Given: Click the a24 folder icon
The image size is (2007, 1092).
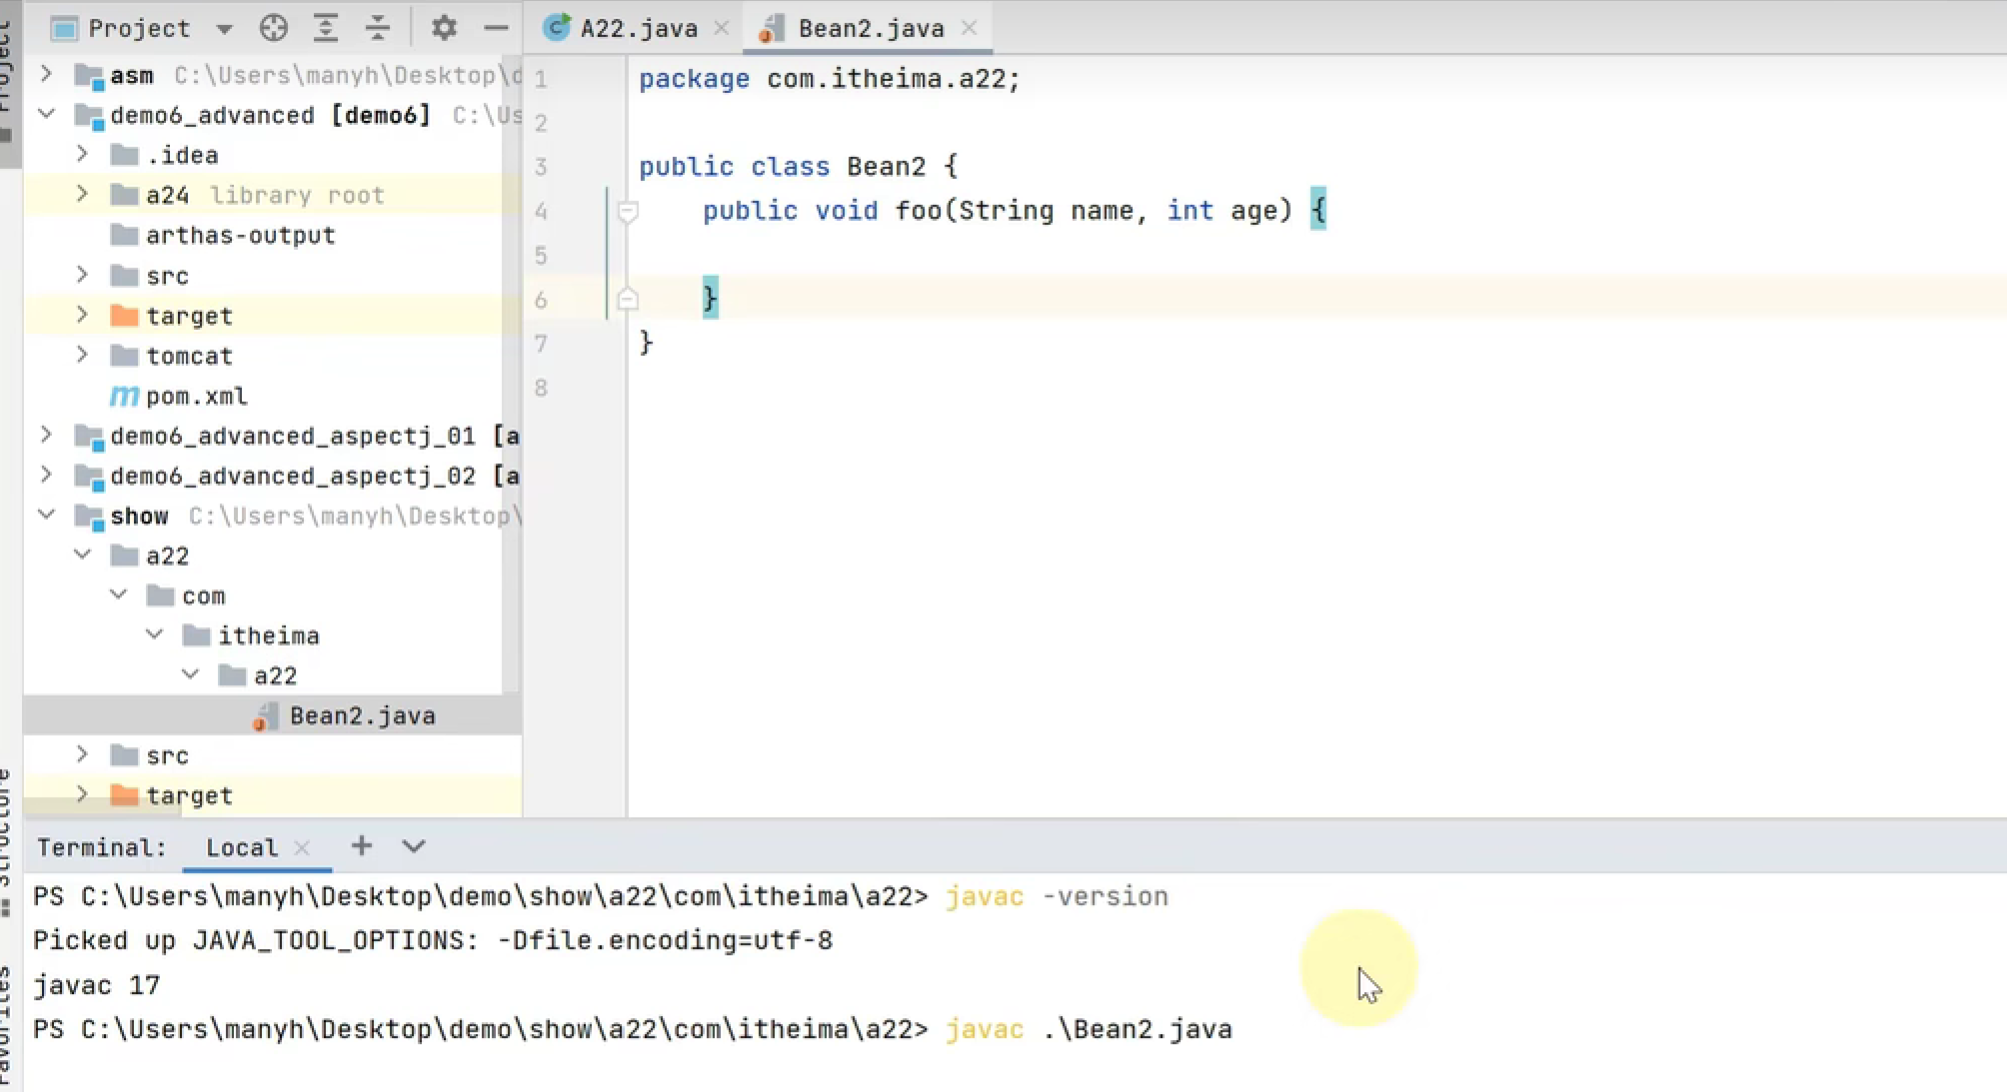Looking at the screenshot, I should coord(124,194).
